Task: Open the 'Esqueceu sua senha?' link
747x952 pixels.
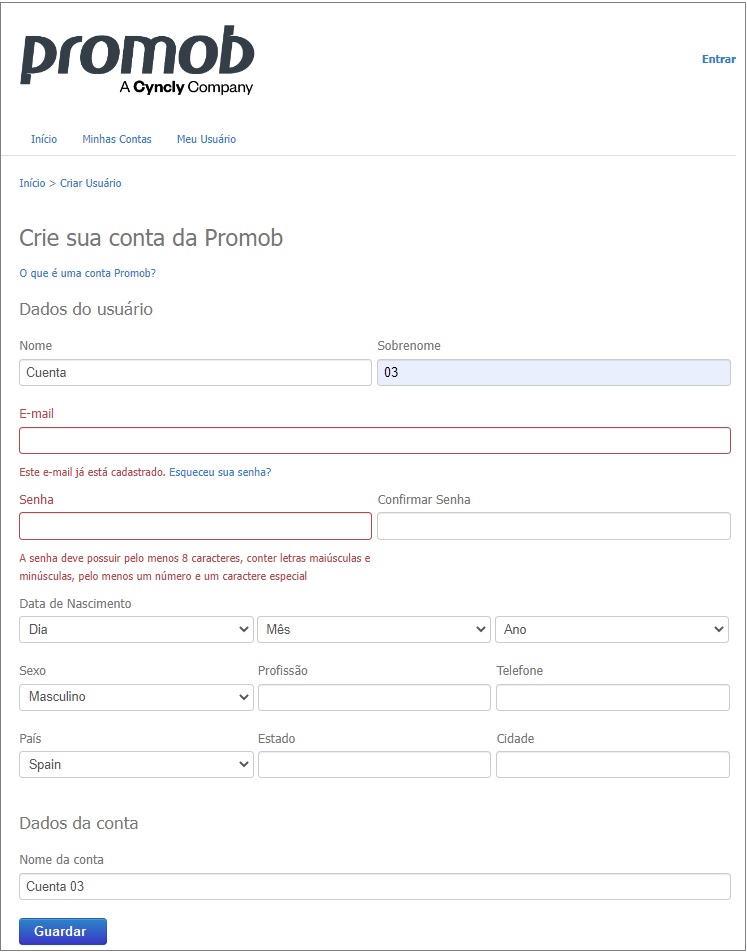Action: click(220, 472)
